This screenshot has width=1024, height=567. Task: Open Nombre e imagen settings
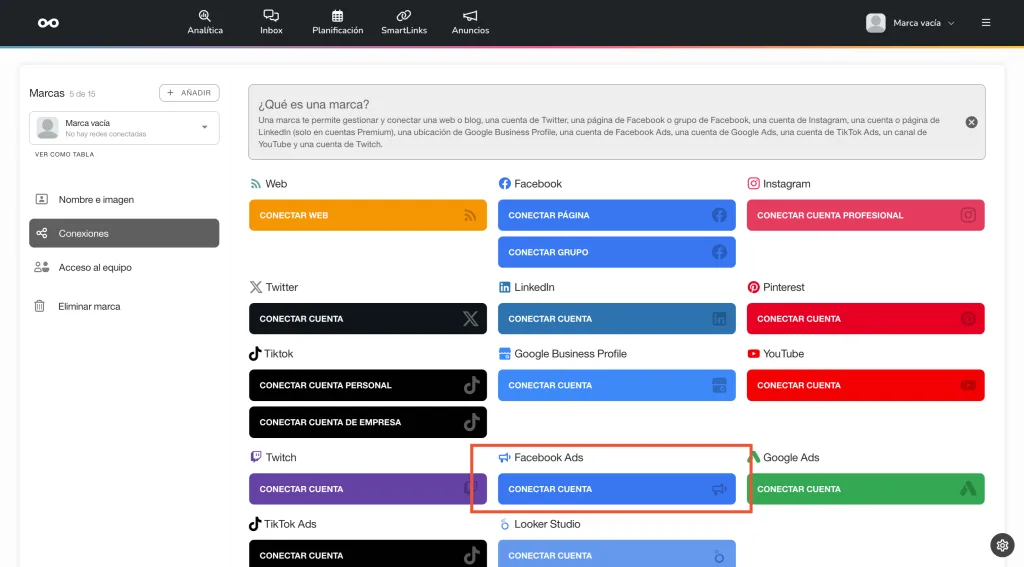(x=124, y=199)
